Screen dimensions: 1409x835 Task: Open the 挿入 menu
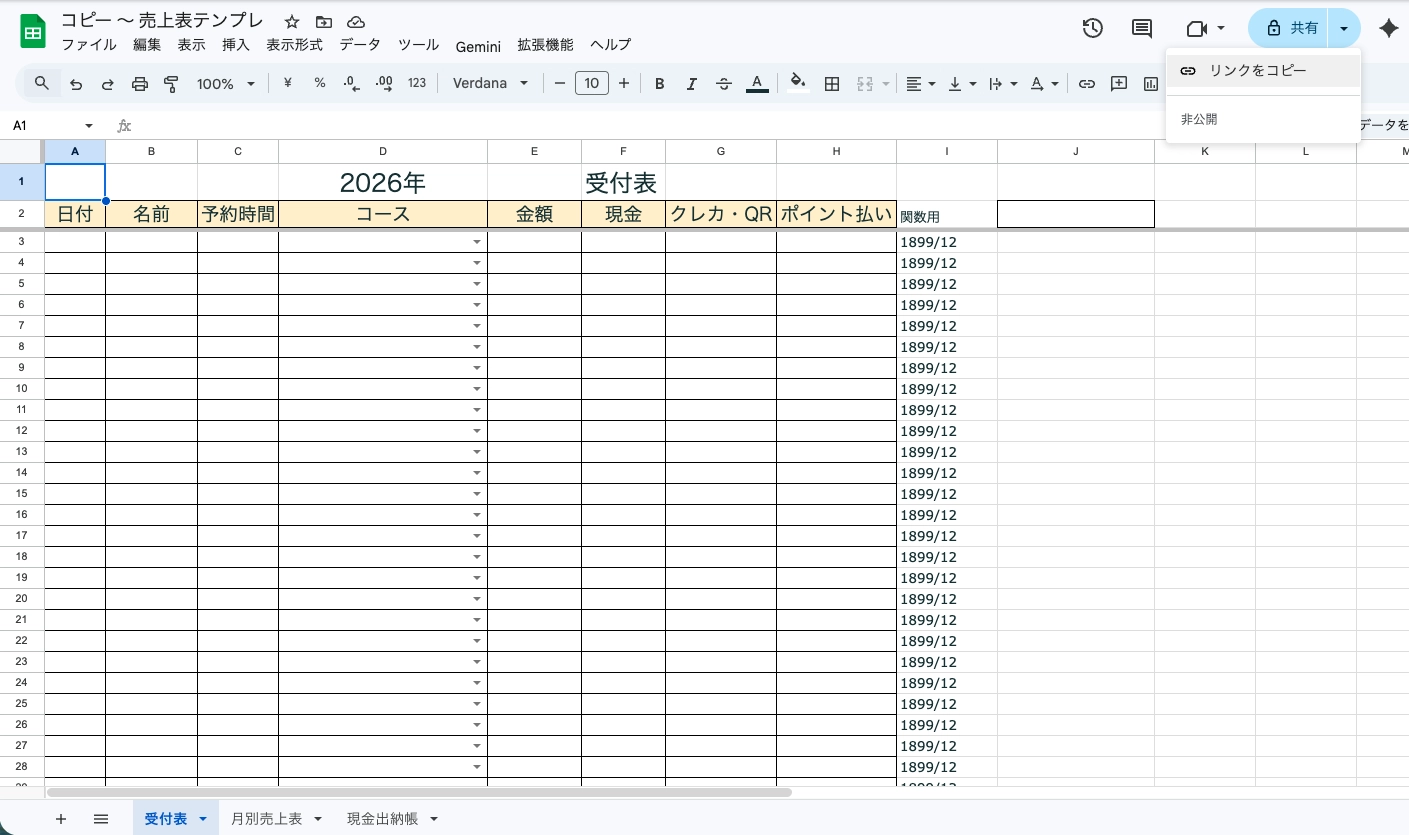(x=235, y=45)
